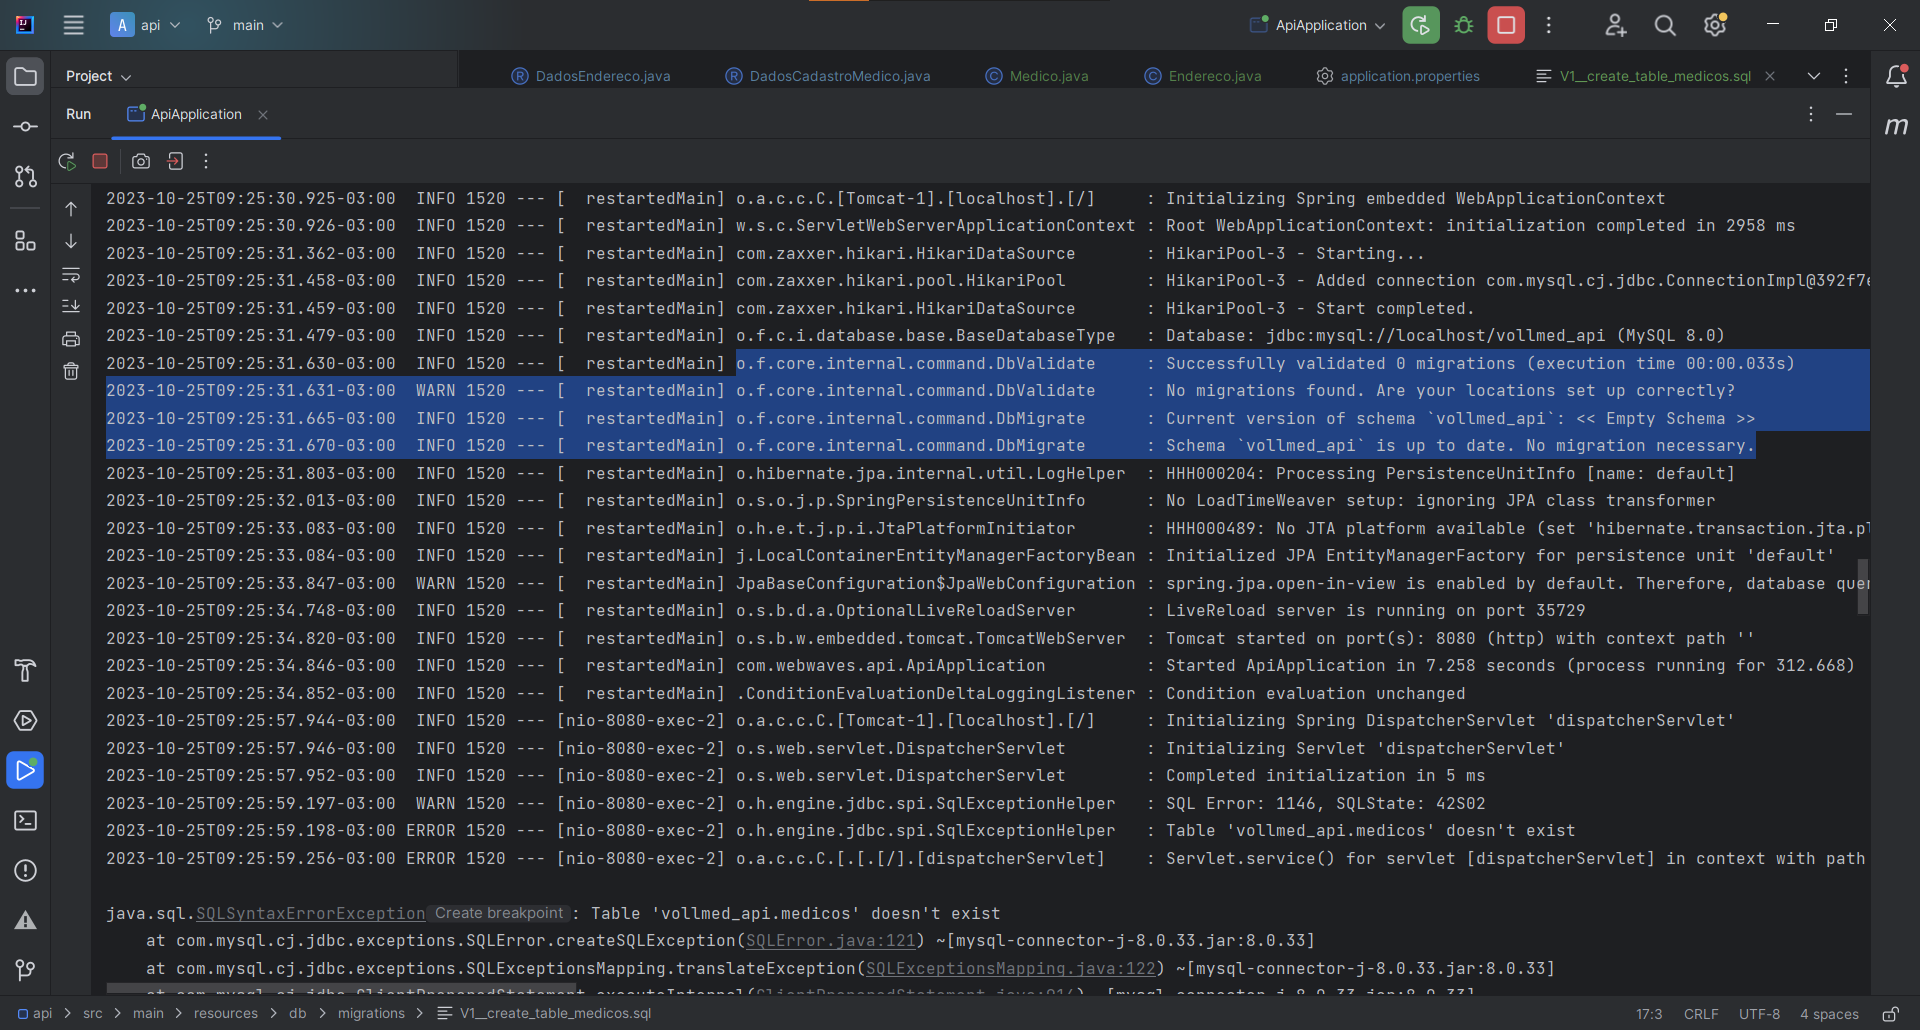Click the migrations breadcrumb
The height and width of the screenshot is (1030, 1920).
tap(371, 1013)
